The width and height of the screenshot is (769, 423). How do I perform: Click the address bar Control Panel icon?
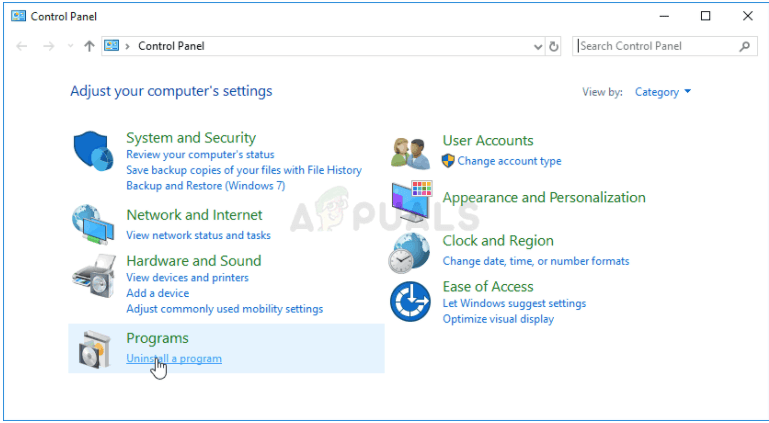(112, 46)
